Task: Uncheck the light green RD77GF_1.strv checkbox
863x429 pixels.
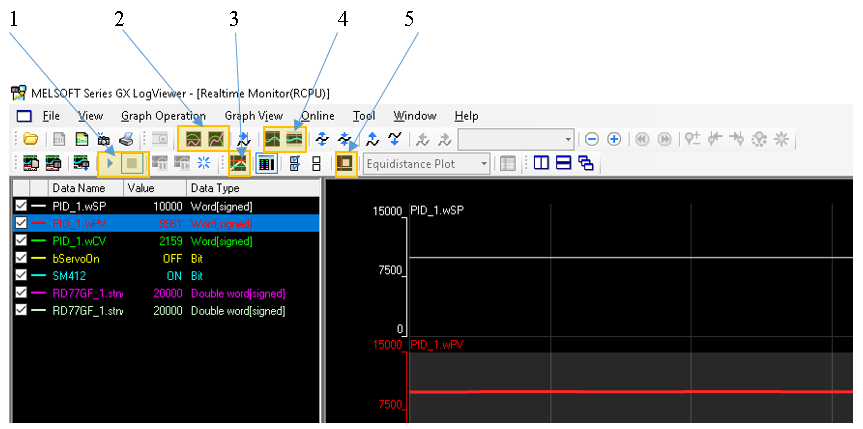Action: point(21,310)
